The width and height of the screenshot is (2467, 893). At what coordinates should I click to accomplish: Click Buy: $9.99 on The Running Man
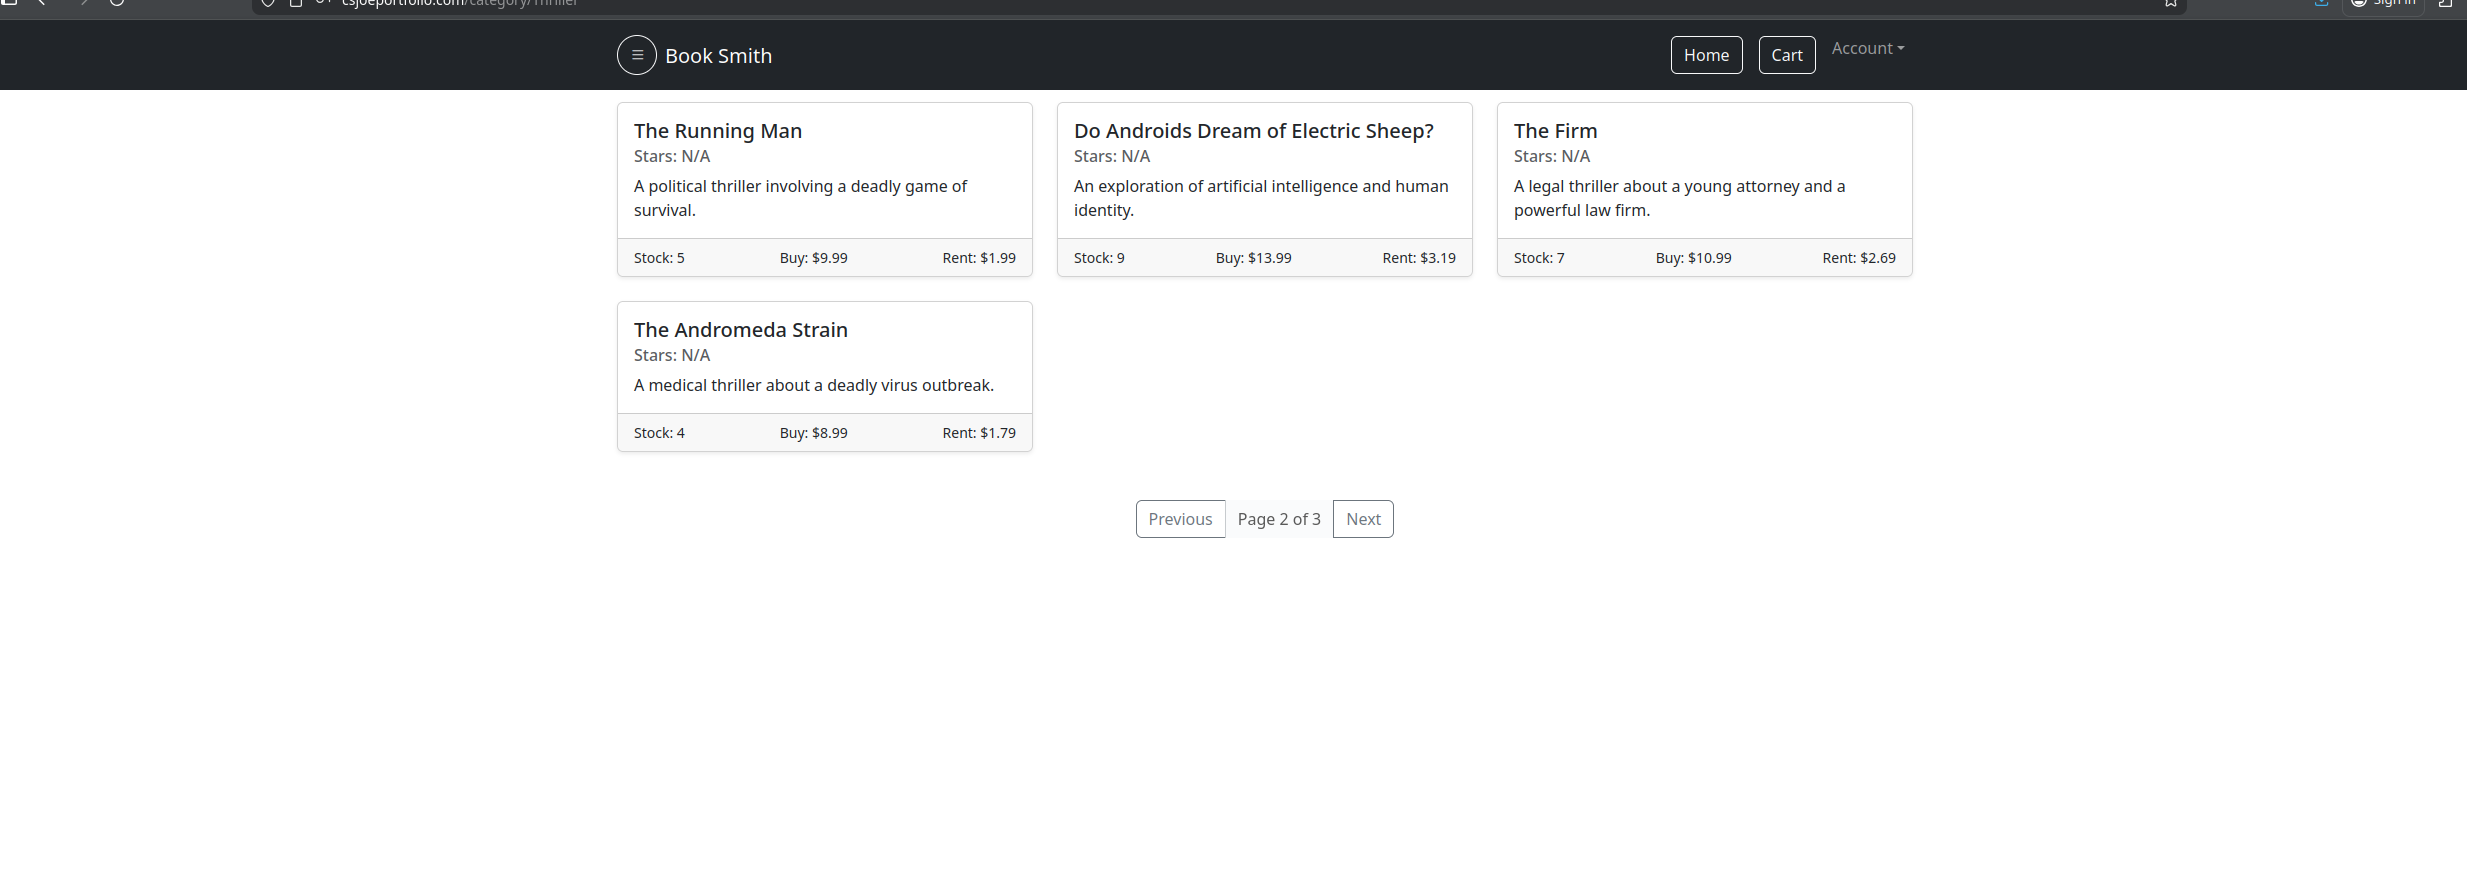tap(813, 258)
